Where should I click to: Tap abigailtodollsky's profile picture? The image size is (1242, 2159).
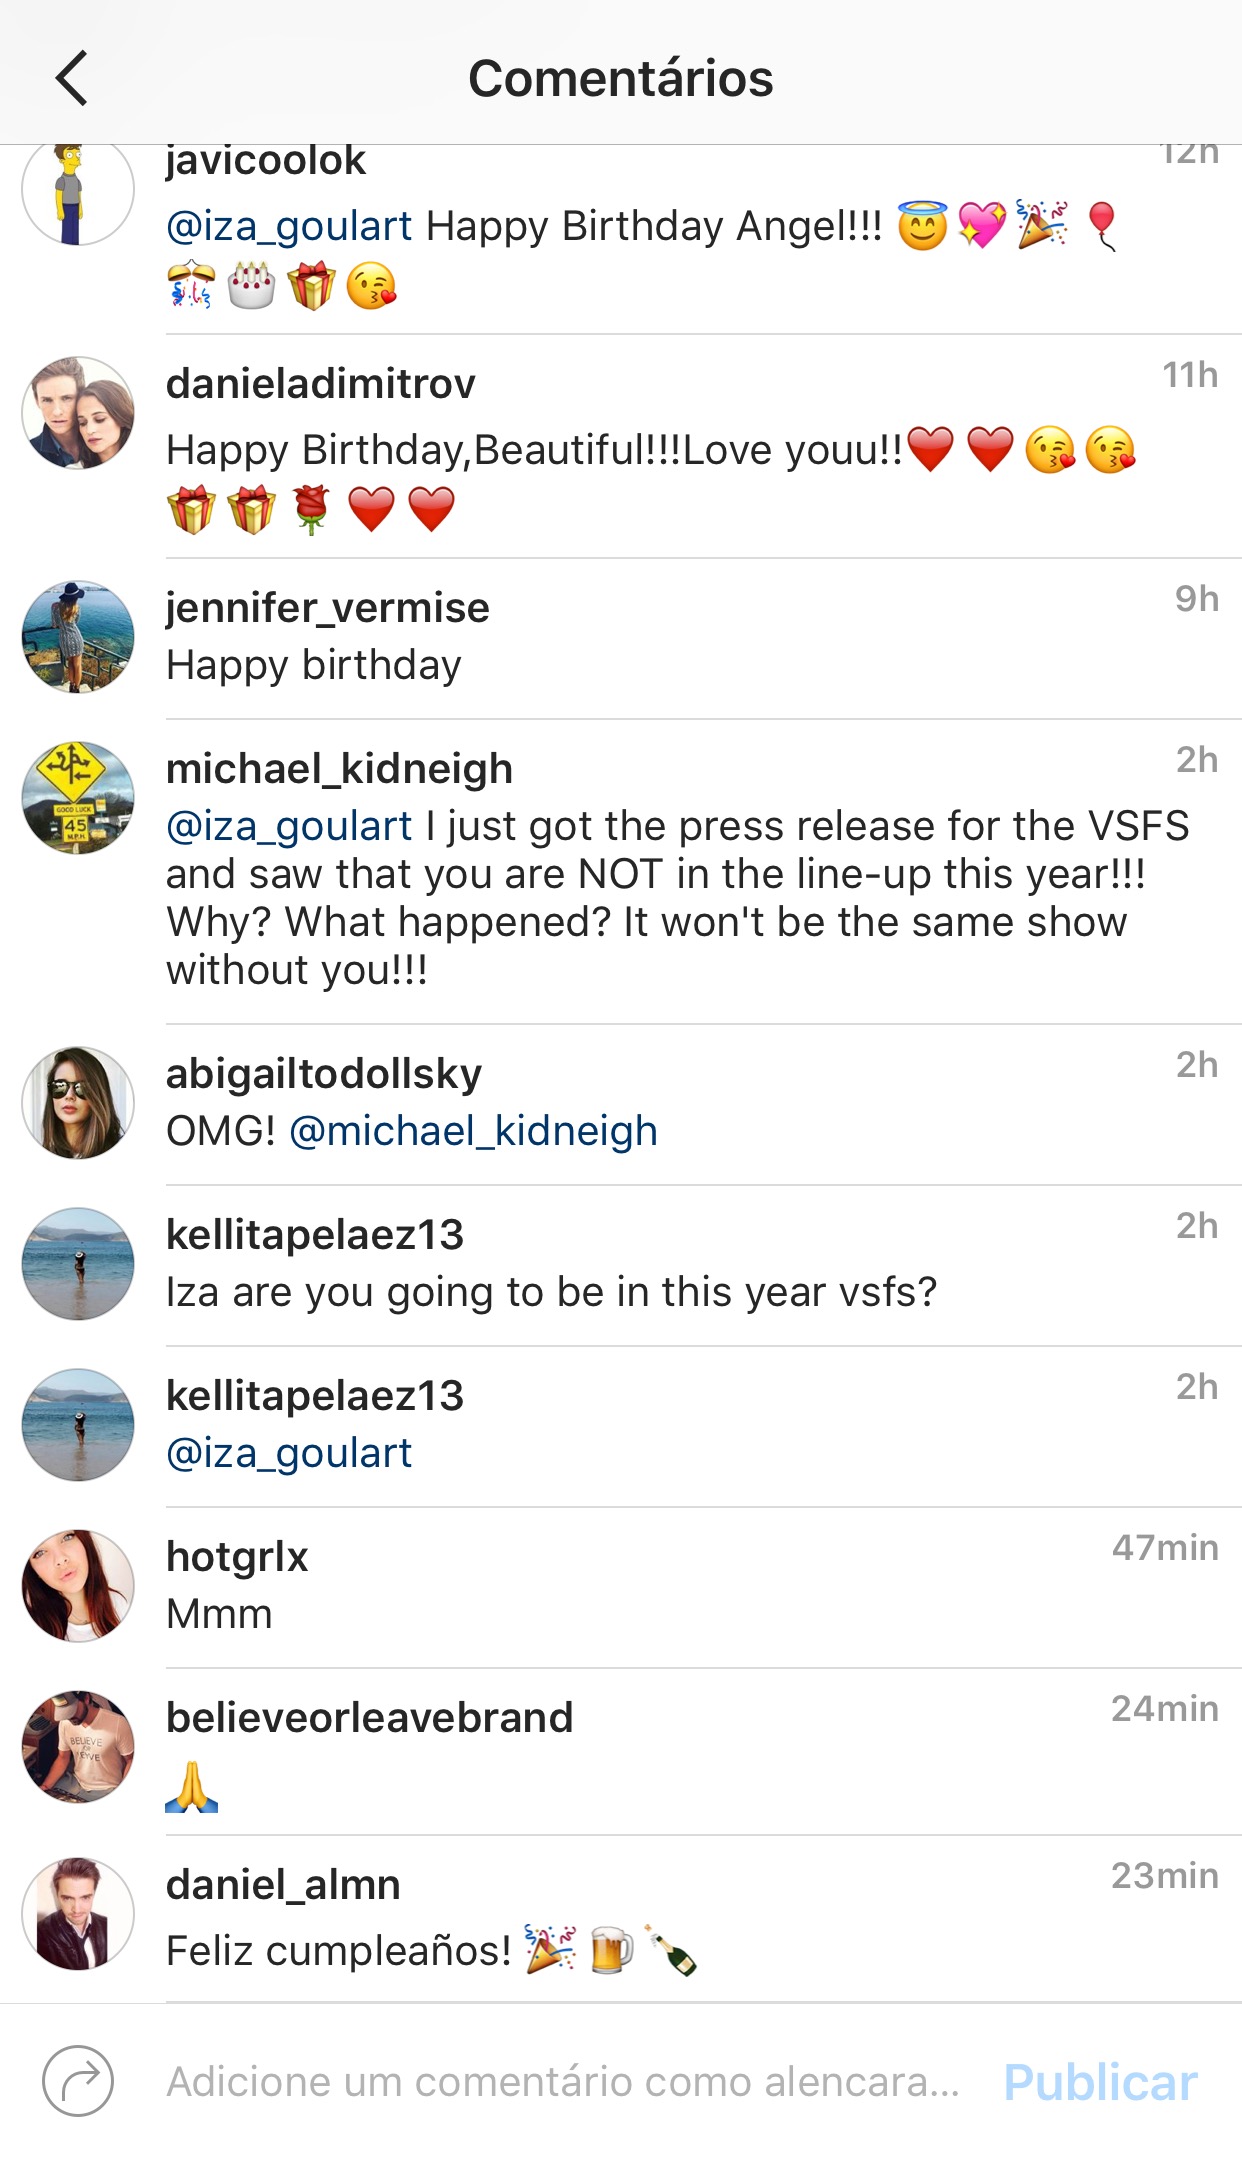click(78, 1102)
